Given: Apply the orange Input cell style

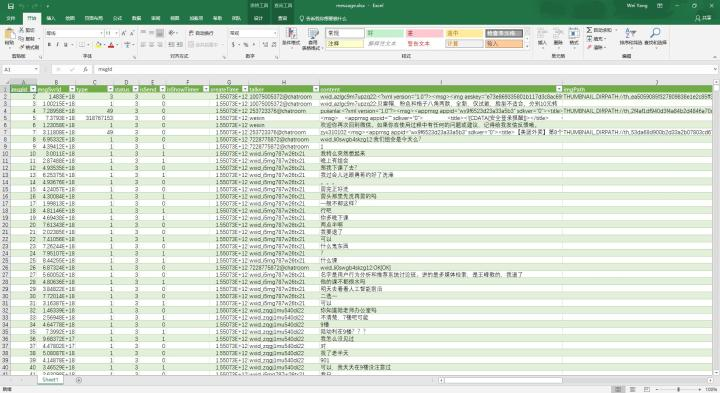Looking at the screenshot, I should tap(504, 44).
